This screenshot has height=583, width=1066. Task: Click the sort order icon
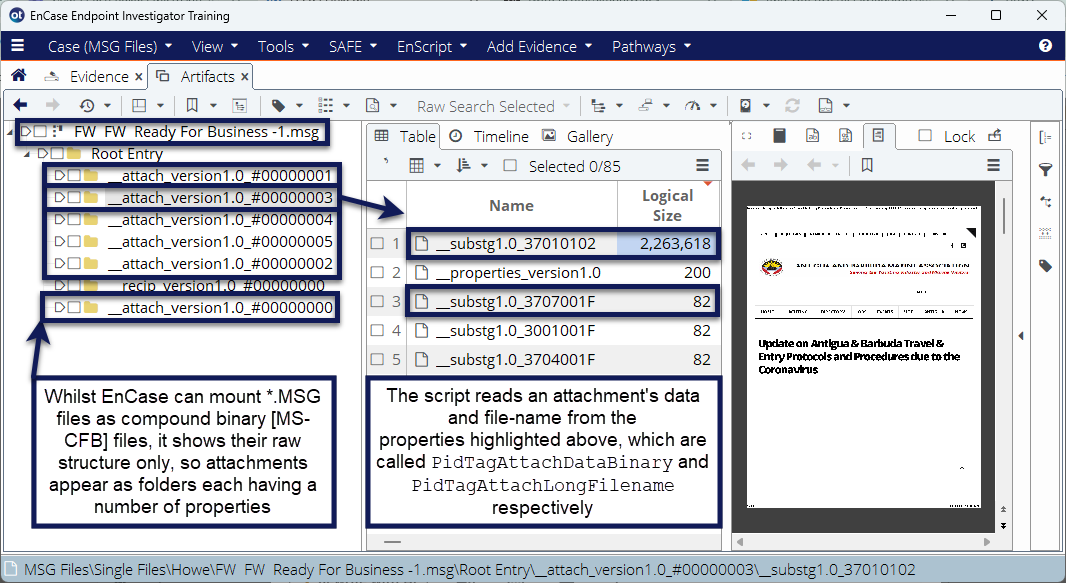tap(464, 166)
